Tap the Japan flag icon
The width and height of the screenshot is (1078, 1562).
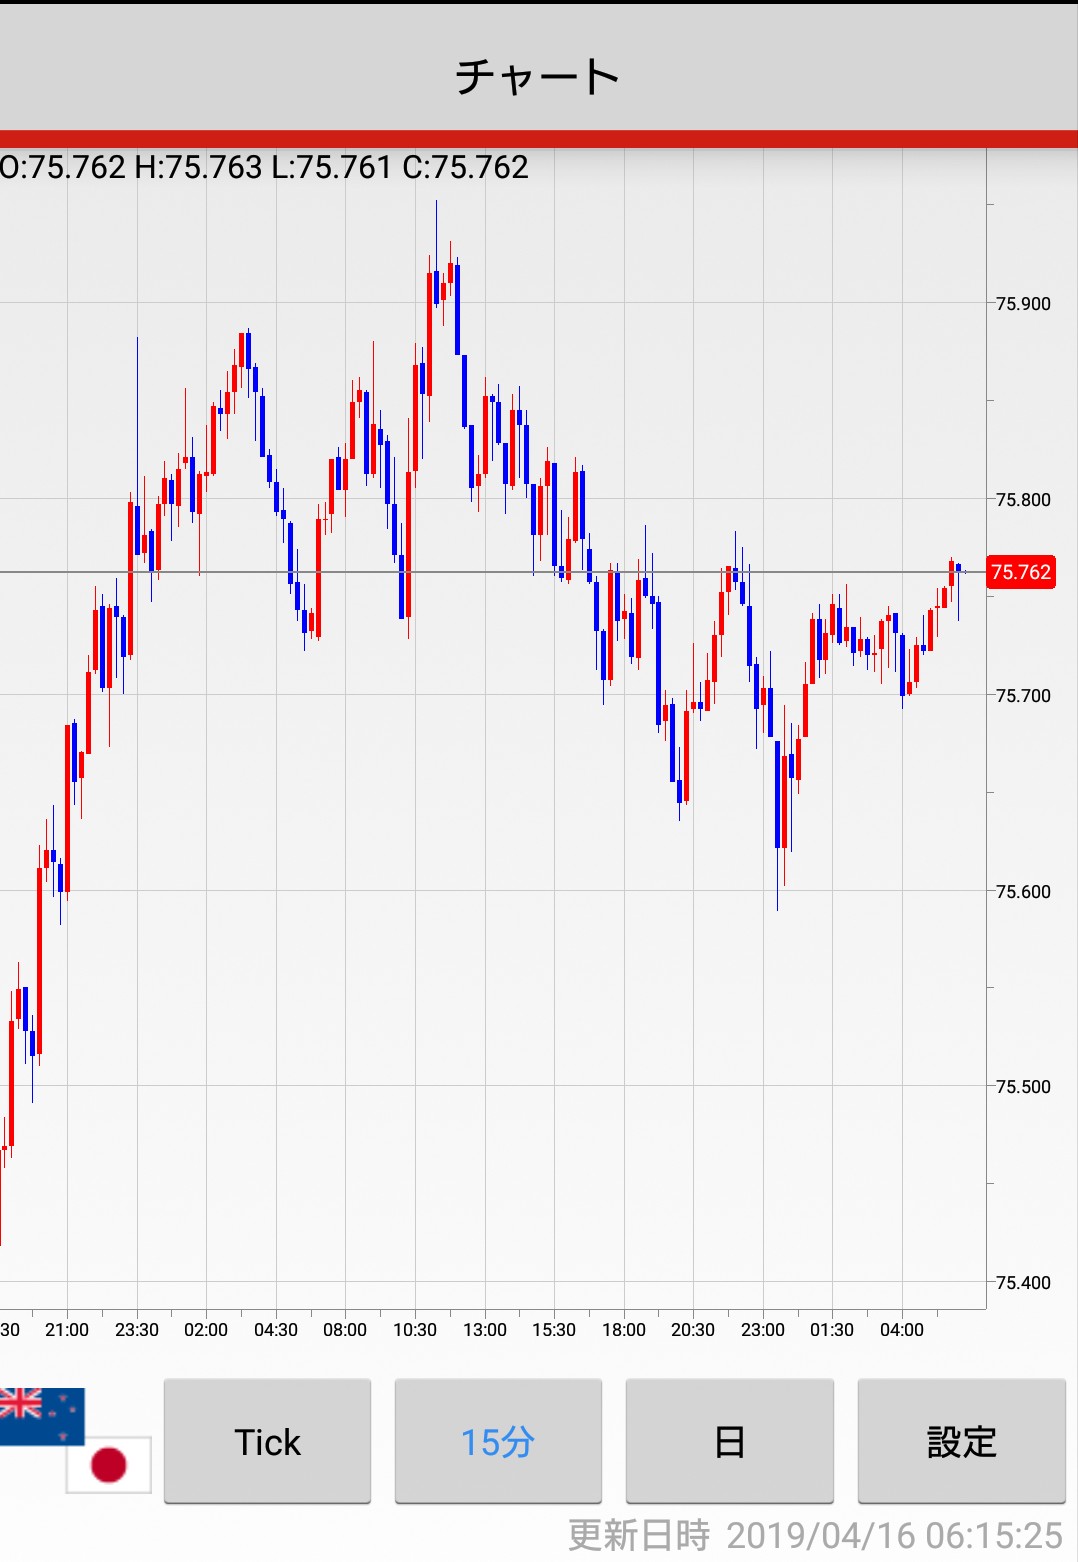coord(109,1465)
